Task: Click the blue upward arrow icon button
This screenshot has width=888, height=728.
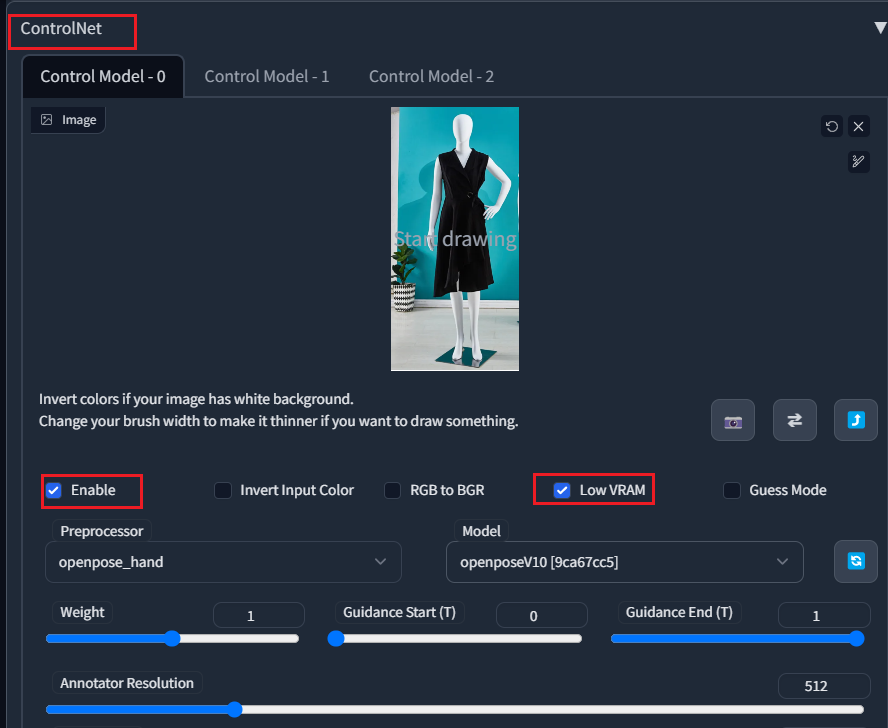Action: pos(856,421)
